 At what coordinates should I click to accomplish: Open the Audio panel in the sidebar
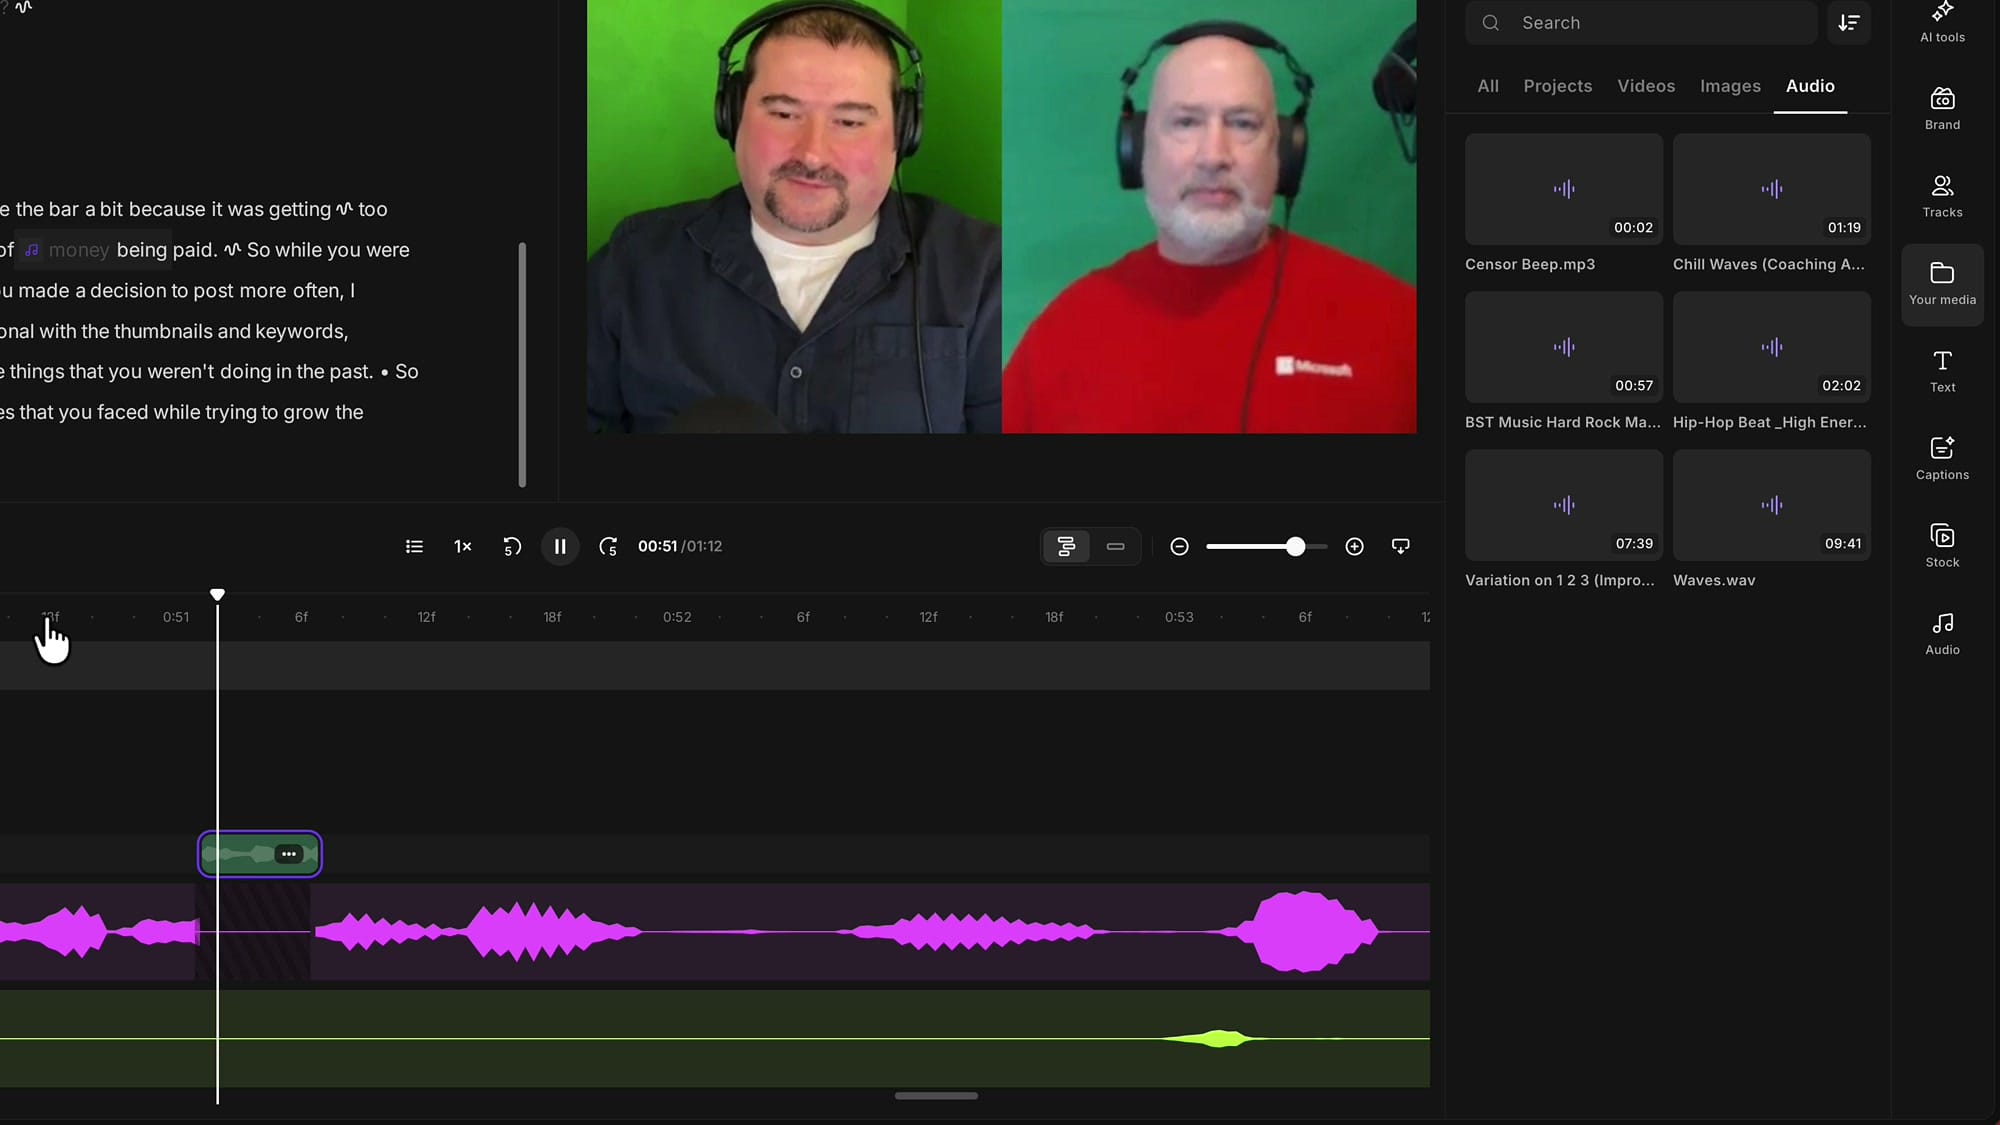click(x=1942, y=634)
